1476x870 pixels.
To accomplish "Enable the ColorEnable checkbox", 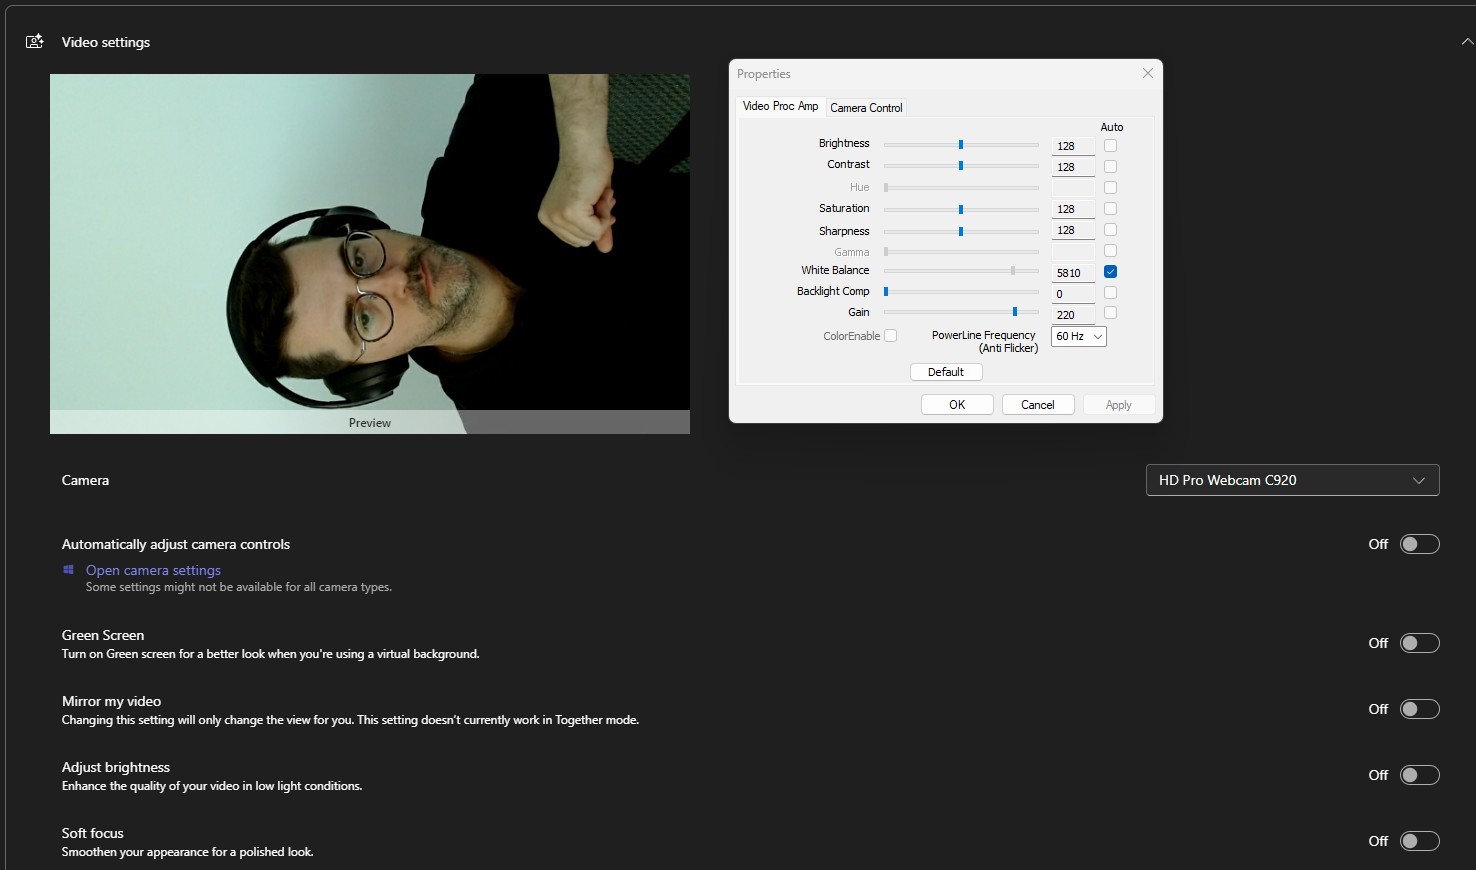I will tap(890, 336).
